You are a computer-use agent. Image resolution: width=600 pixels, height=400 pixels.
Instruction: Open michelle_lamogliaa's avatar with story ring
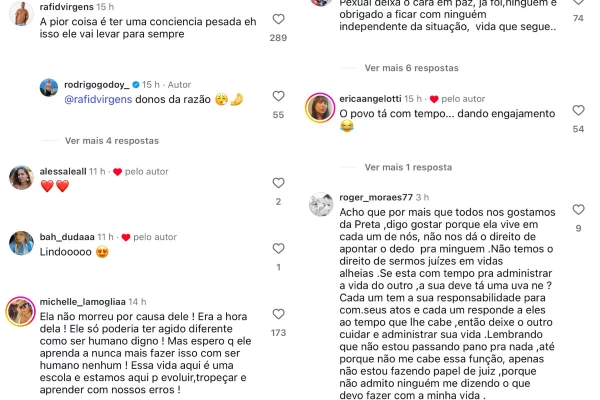pos(21,311)
